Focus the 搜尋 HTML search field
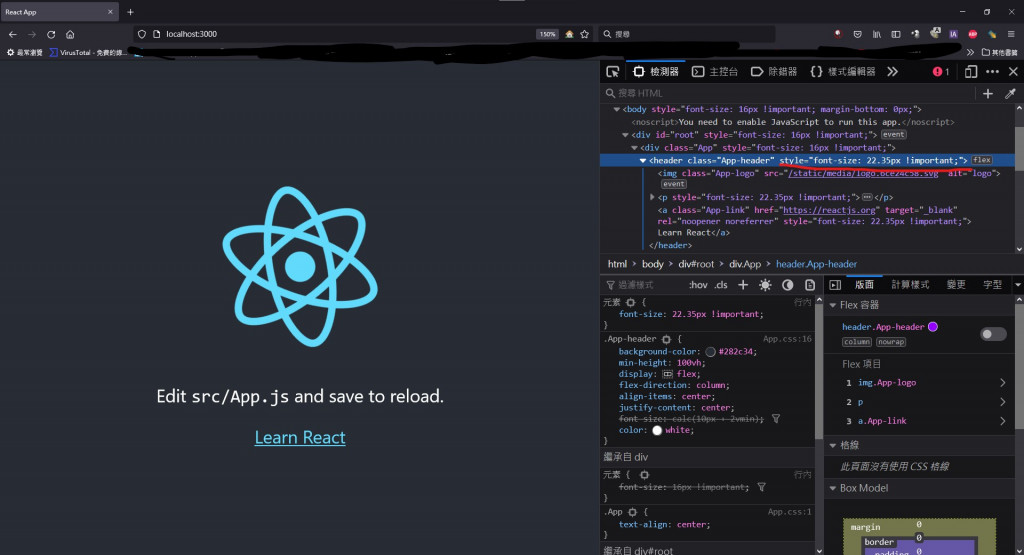The image size is (1024, 555). pyautogui.click(x=788, y=93)
